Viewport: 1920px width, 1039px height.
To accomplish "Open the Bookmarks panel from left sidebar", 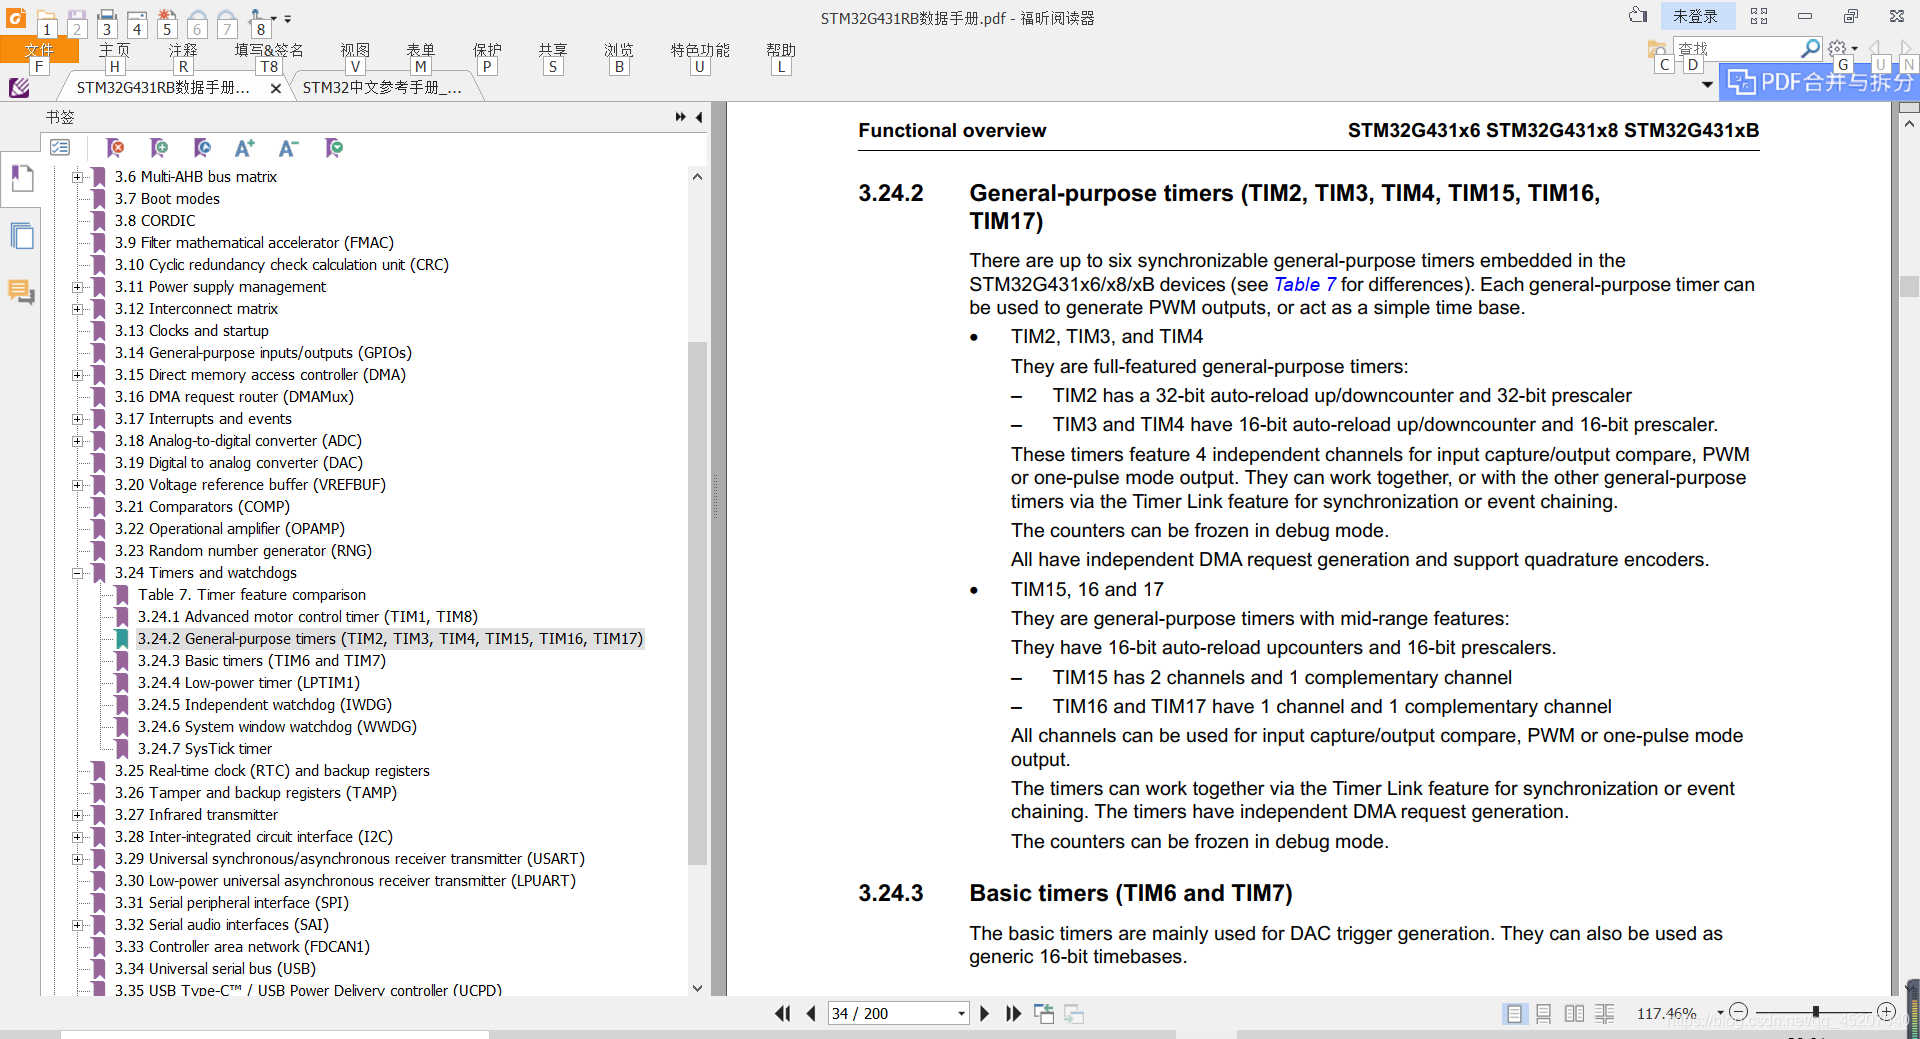I will [21, 179].
